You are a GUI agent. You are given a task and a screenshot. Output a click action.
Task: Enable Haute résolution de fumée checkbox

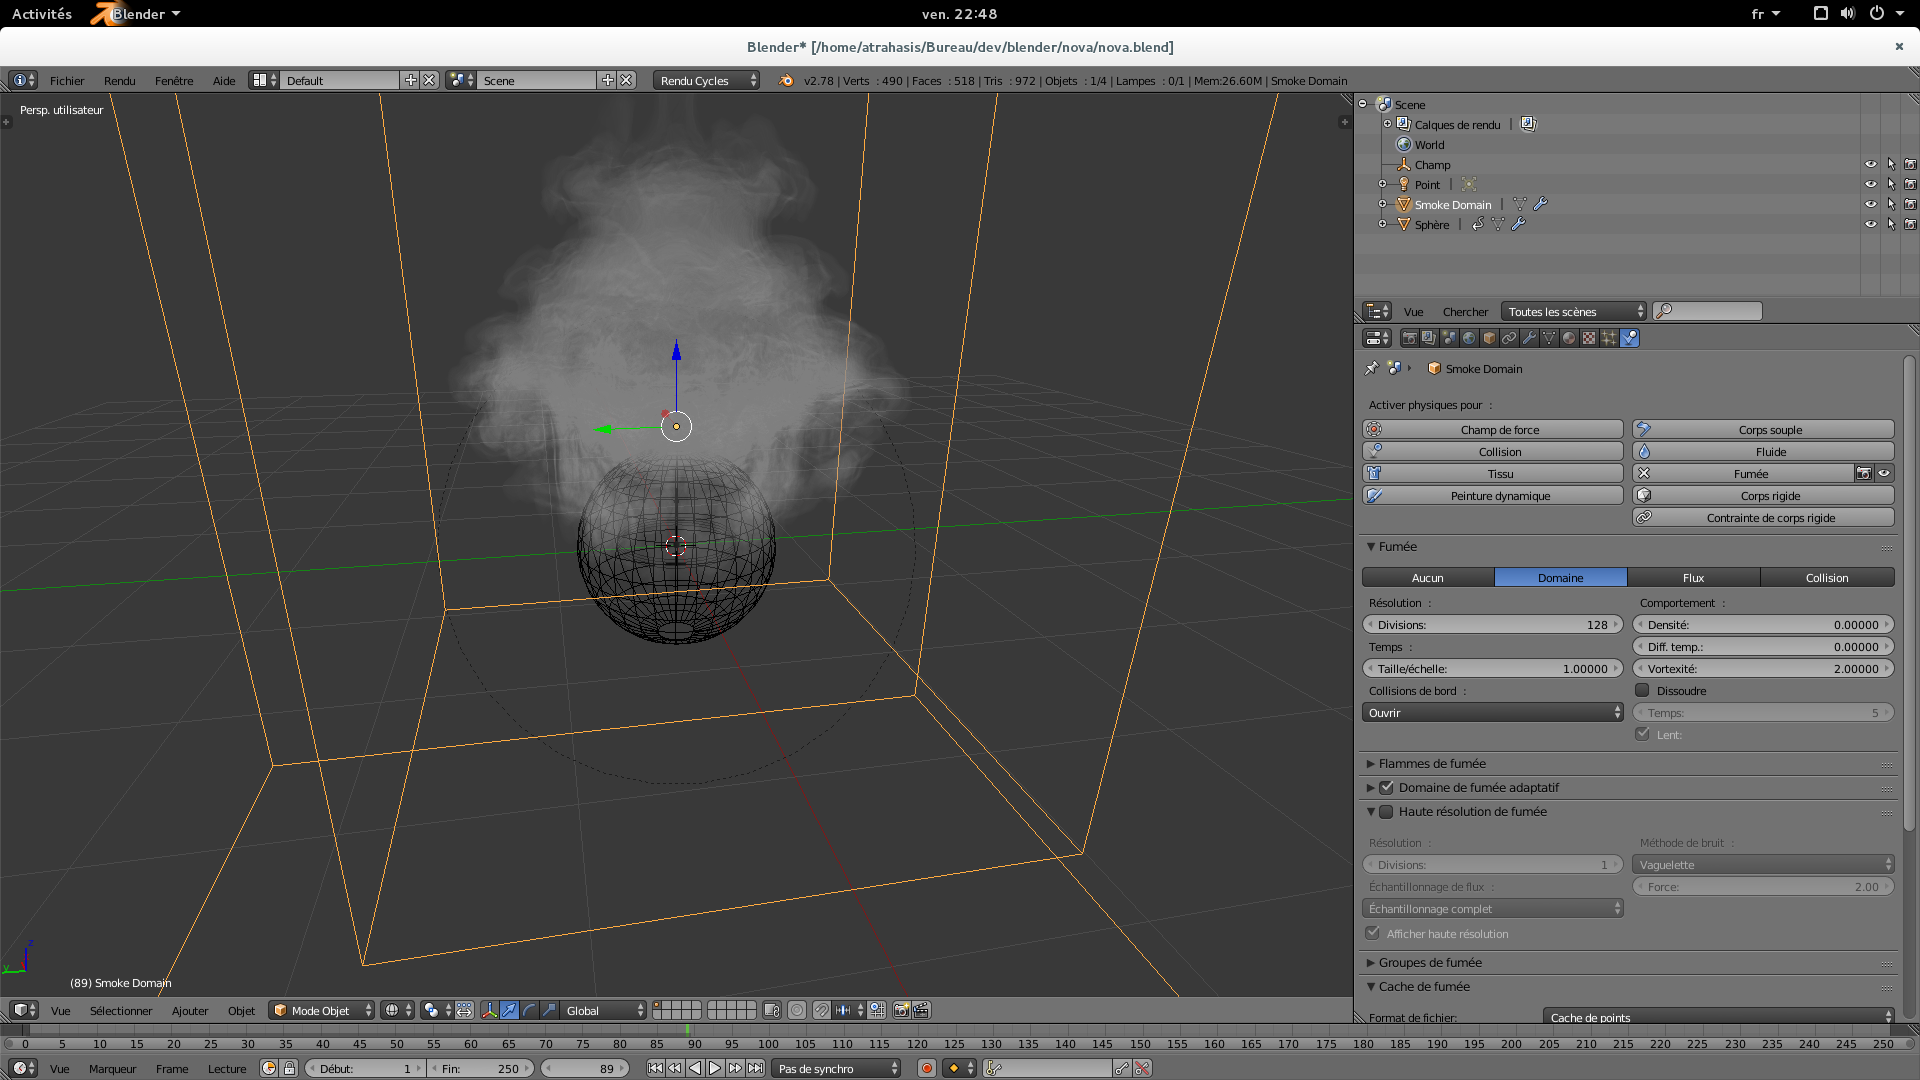[x=1387, y=811]
